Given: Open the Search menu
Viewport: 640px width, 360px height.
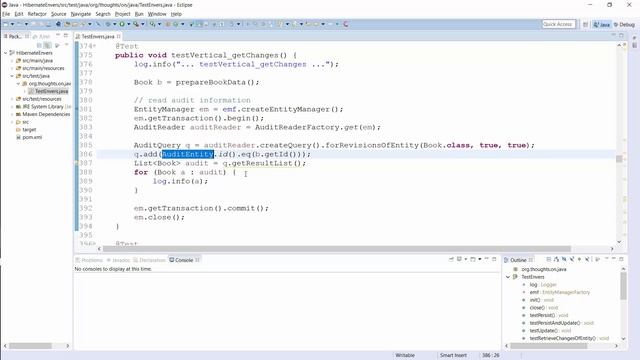Looking at the screenshot, I should (103, 14).
